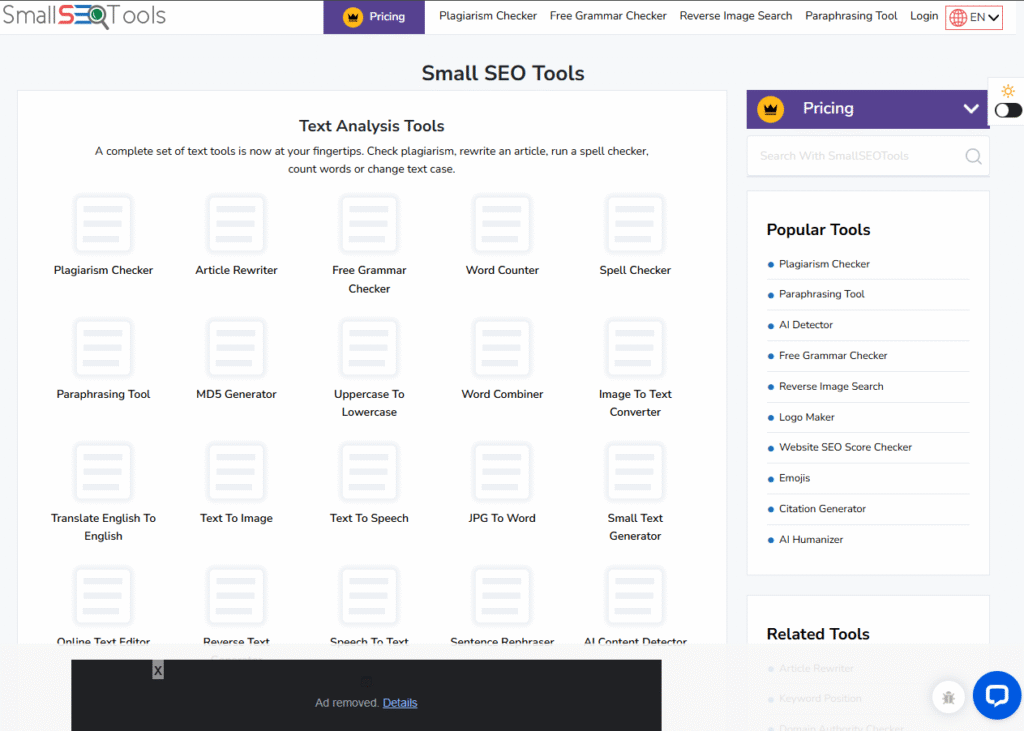Open Free Grammar Checker in top navigation
This screenshot has width=1024, height=731.
[608, 16]
